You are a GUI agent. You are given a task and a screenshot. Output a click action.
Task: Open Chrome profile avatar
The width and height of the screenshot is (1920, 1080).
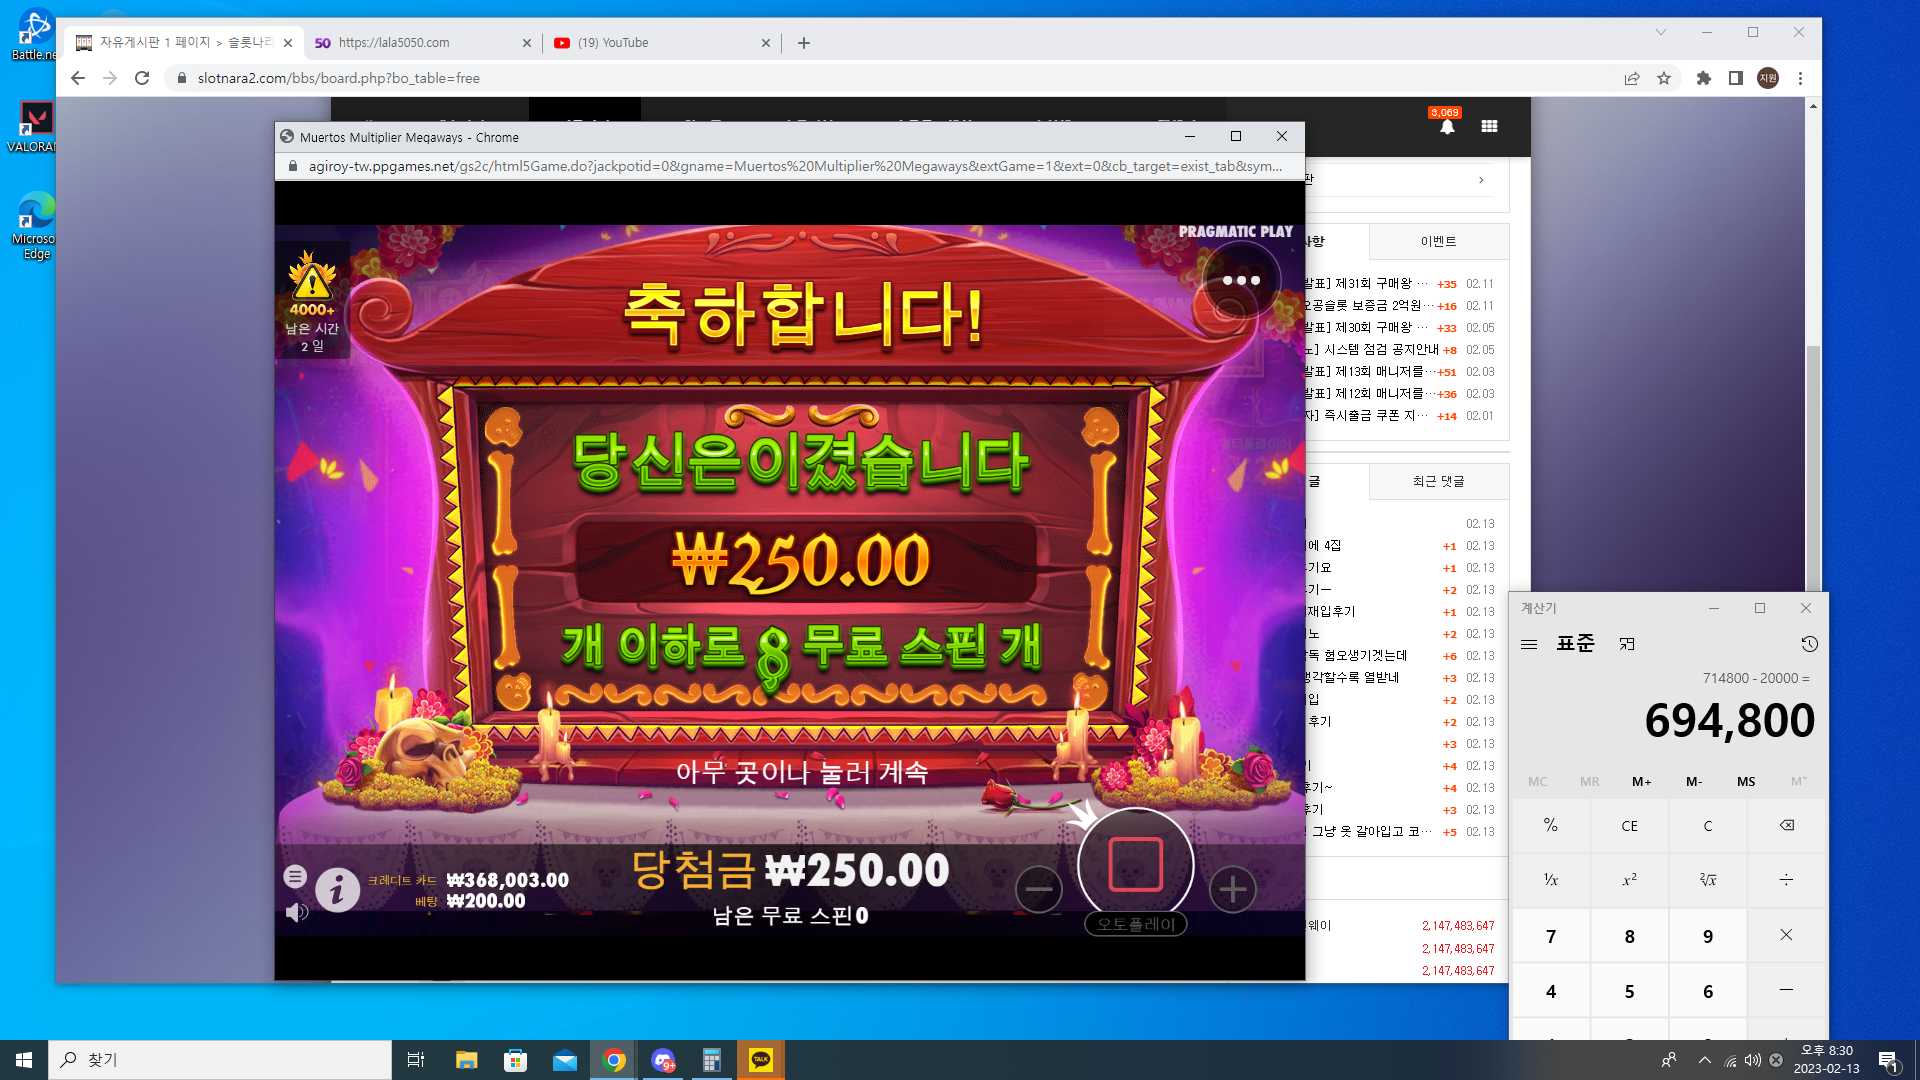coord(1768,78)
